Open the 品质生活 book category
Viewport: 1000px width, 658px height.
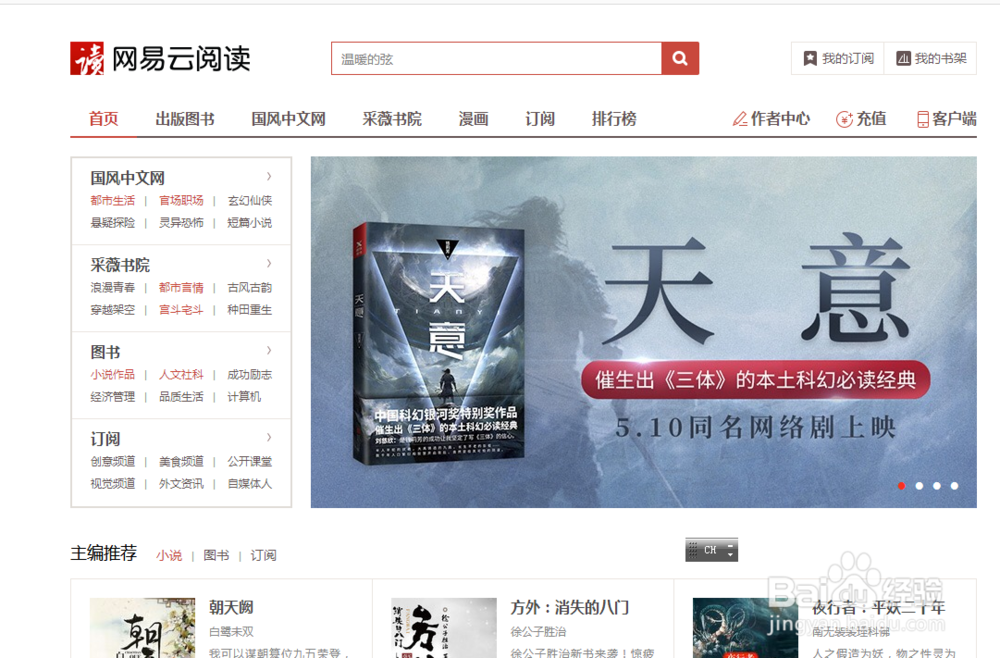[x=181, y=397]
